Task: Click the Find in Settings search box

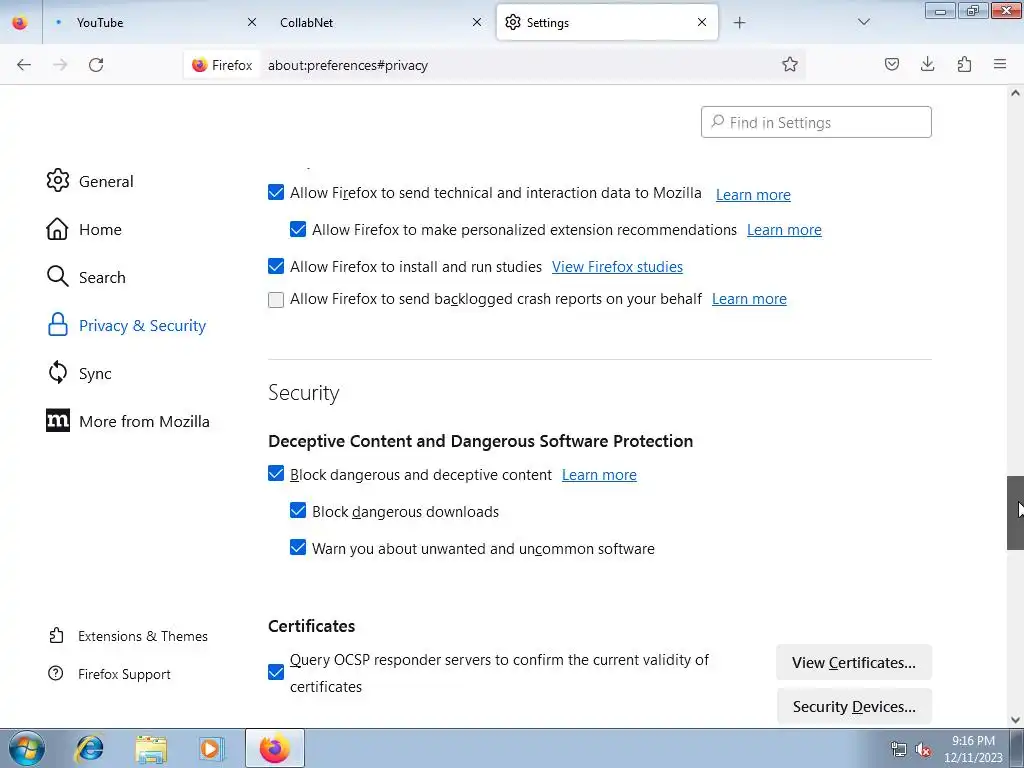Action: pyautogui.click(x=816, y=122)
